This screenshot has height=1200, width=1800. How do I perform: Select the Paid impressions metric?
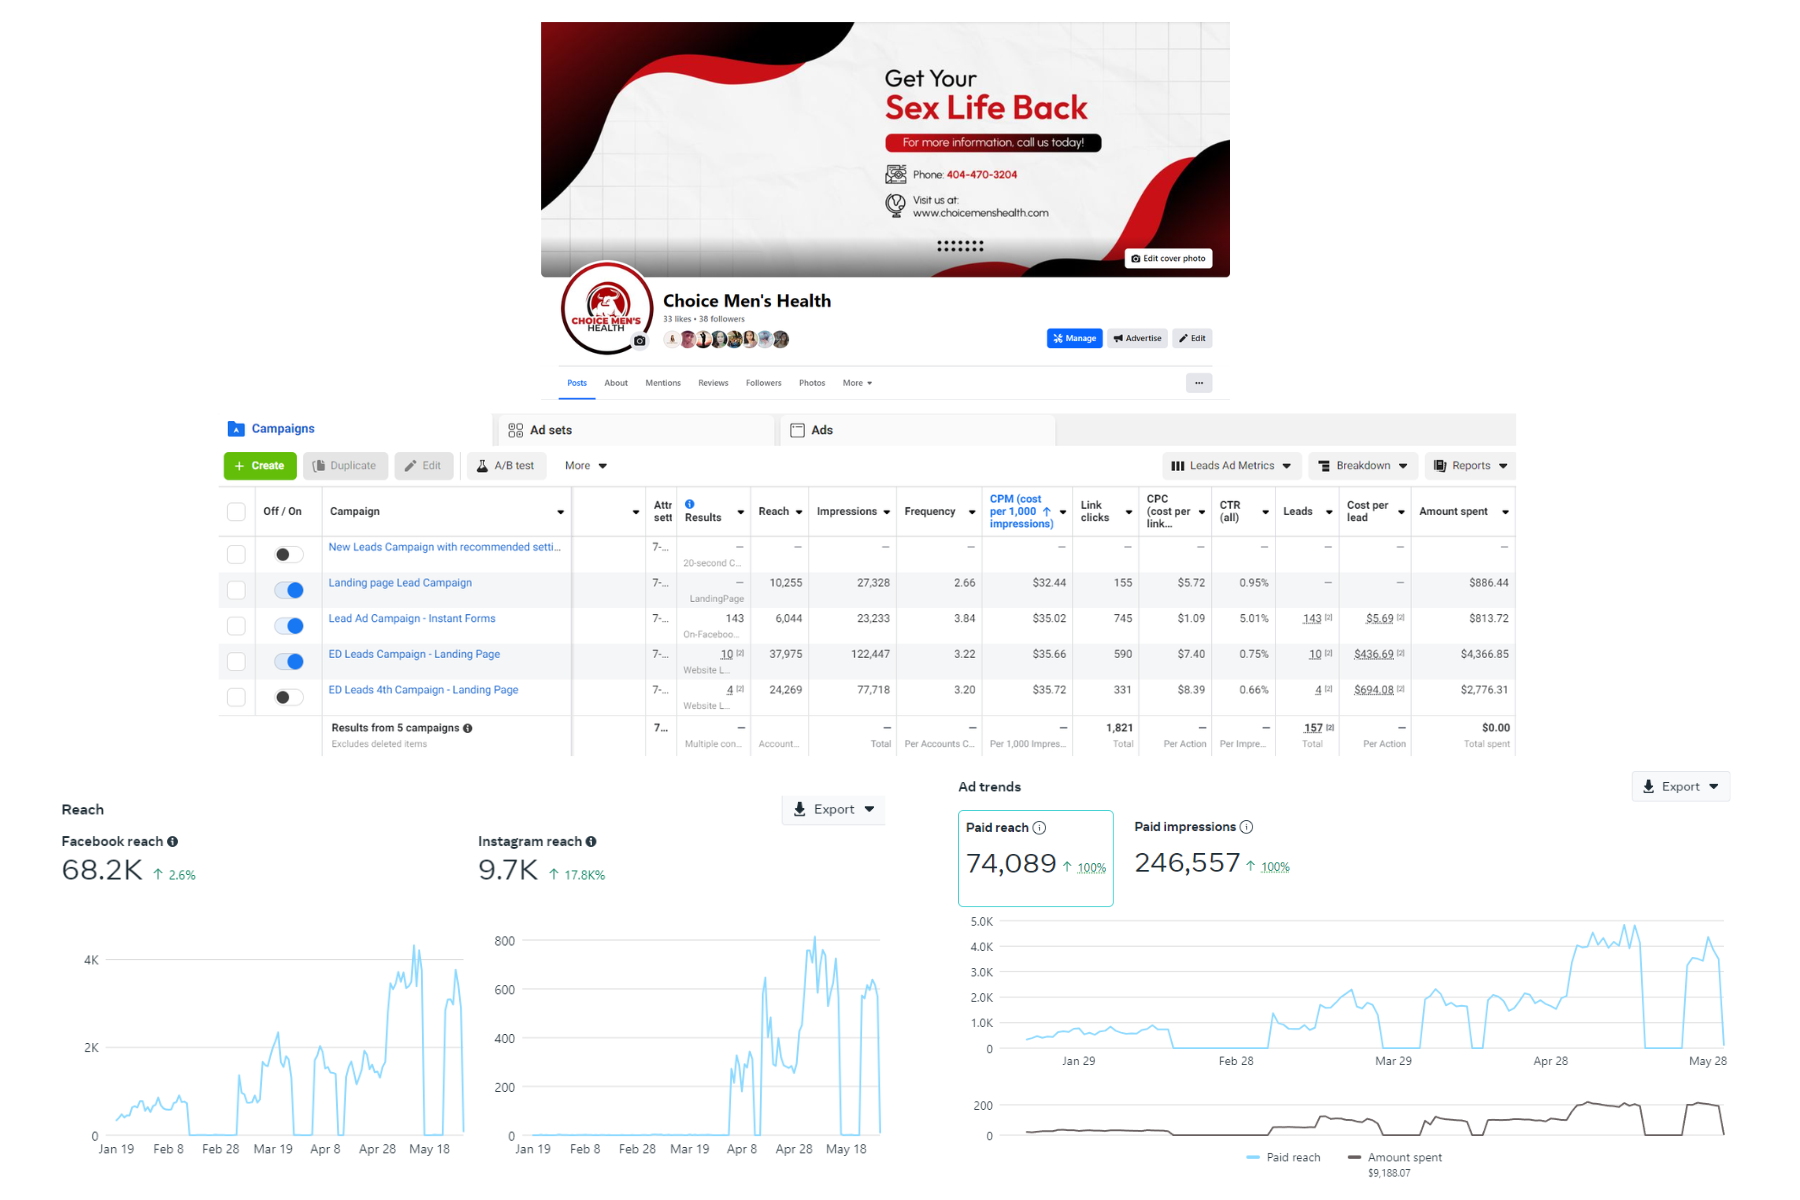1212,849
